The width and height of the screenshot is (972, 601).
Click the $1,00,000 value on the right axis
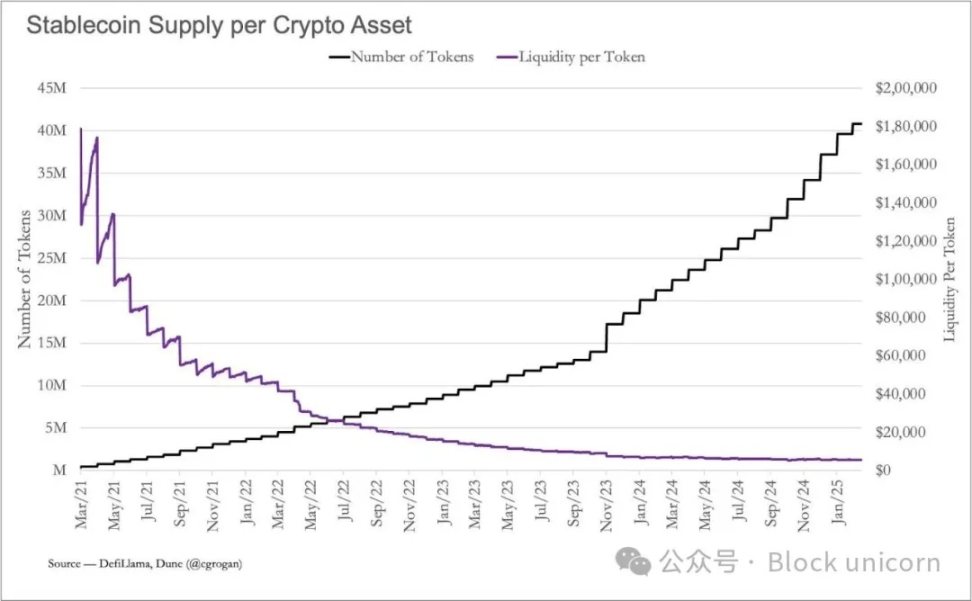[x=905, y=279]
